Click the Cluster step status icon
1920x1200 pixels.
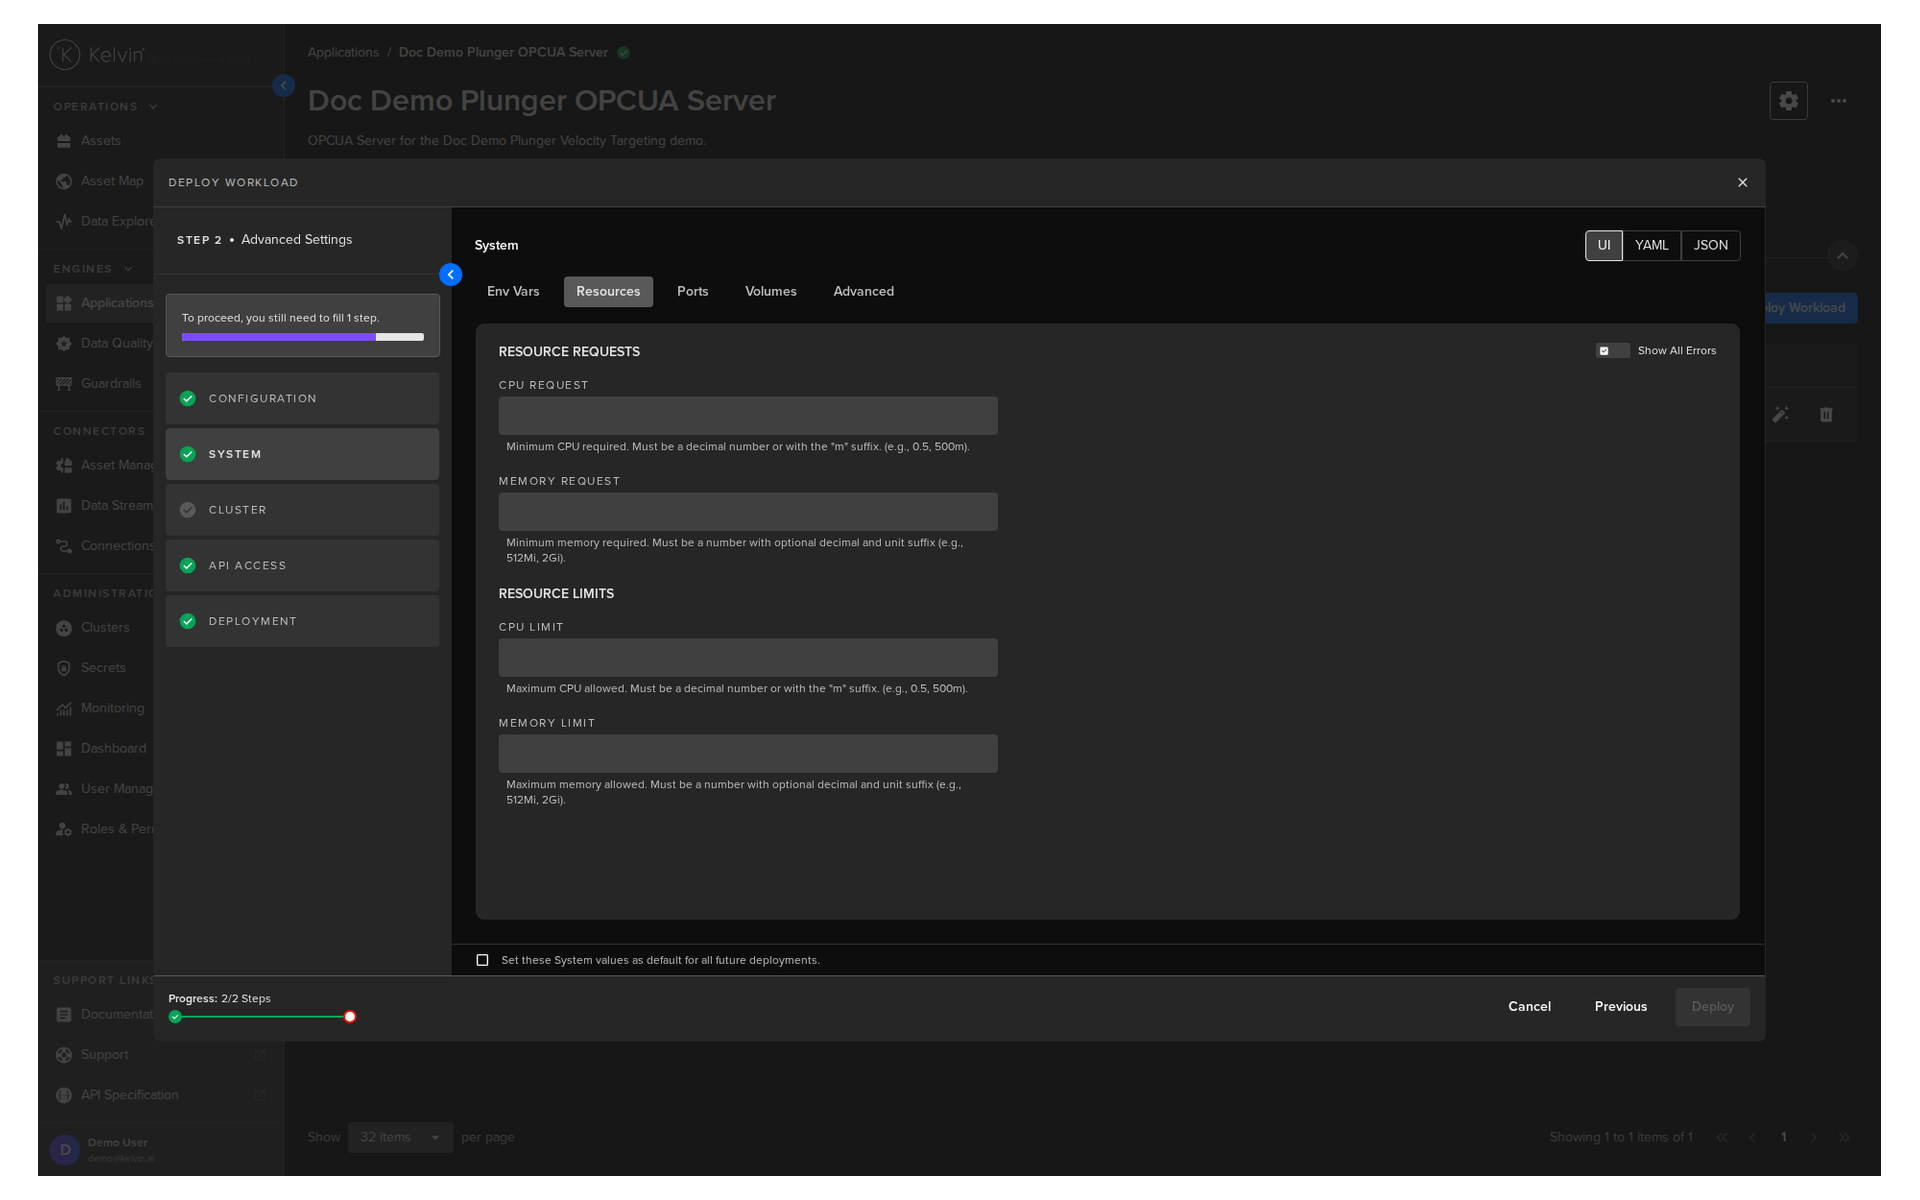(187, 510)
